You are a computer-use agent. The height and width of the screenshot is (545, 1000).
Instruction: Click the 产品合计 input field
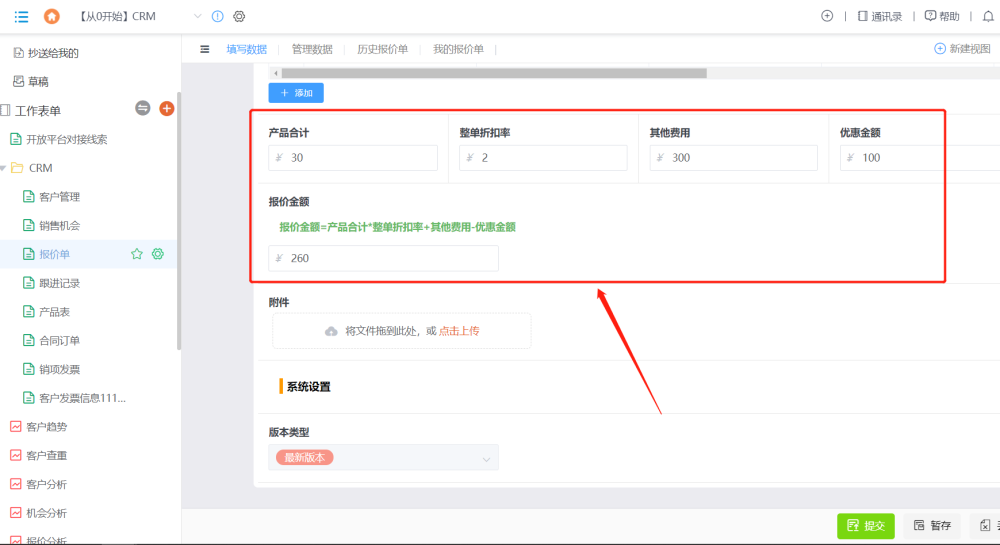tap(353, 157)
